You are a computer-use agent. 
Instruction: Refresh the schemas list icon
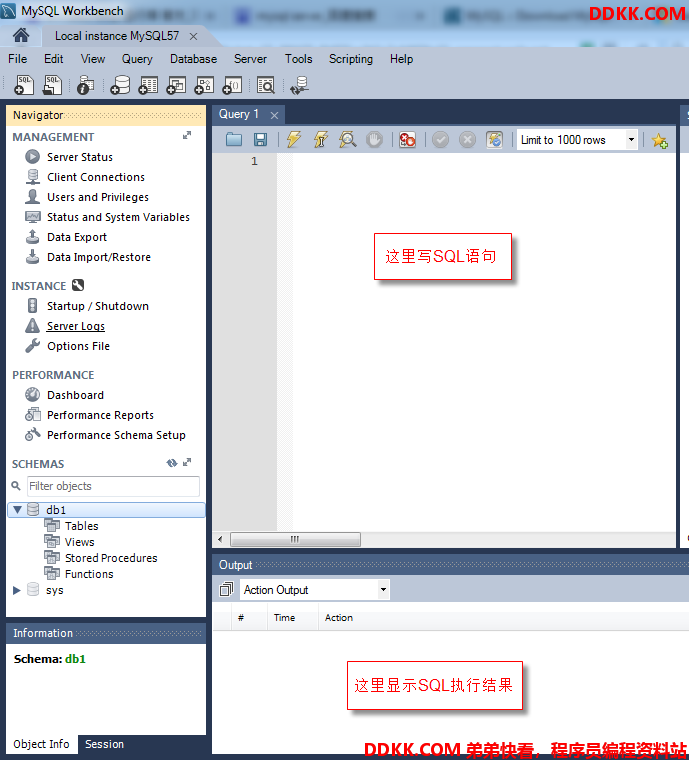click(172, 463)
